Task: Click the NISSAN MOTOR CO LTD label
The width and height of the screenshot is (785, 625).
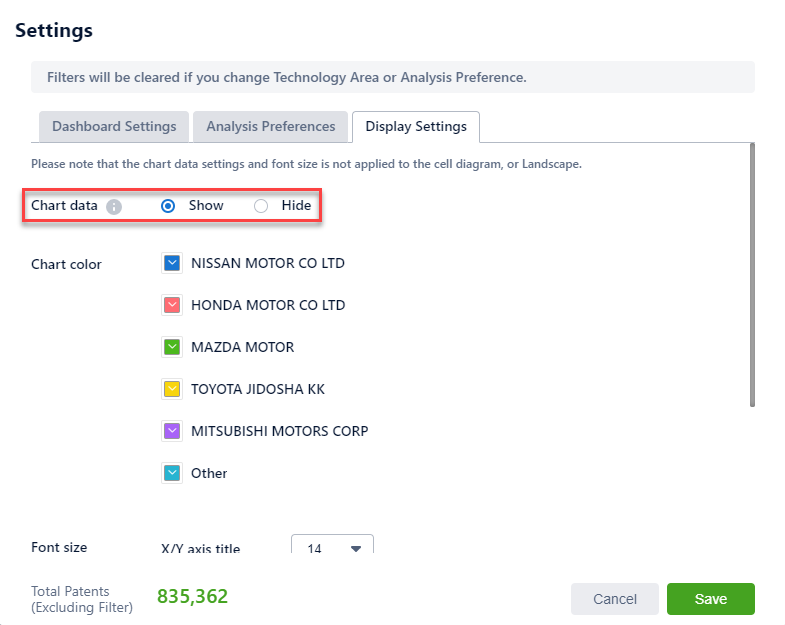Action: coord(267,263)
